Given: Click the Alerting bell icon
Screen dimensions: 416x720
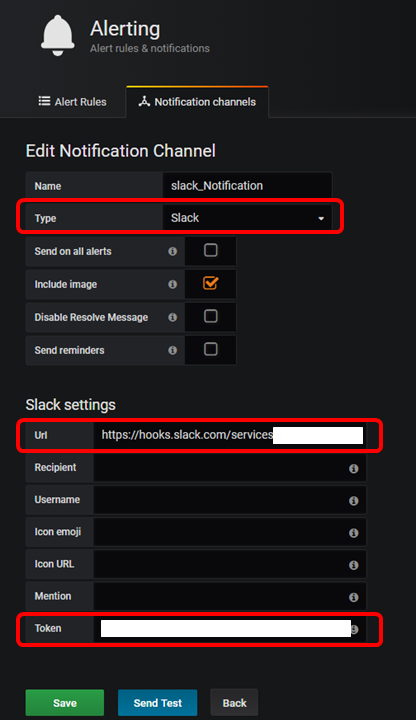Looking at the screenshot, I should coord(57,35).
